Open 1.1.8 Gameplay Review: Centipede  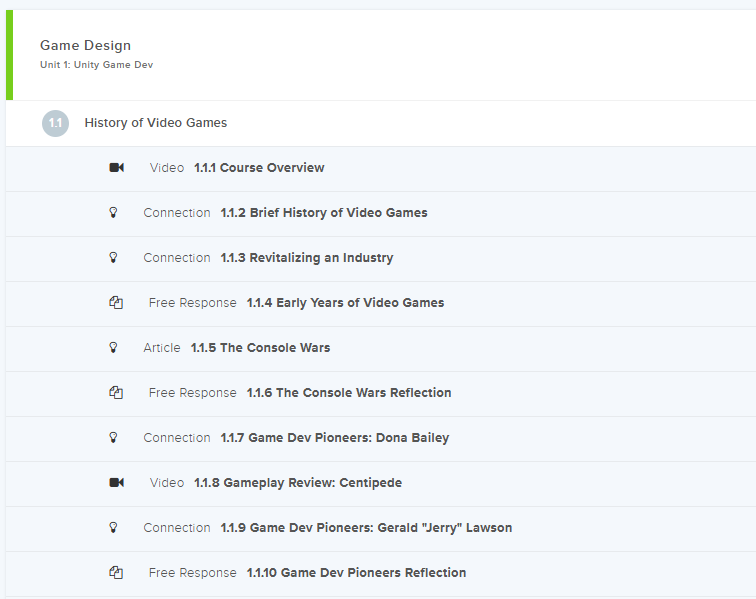pos(298,483)
